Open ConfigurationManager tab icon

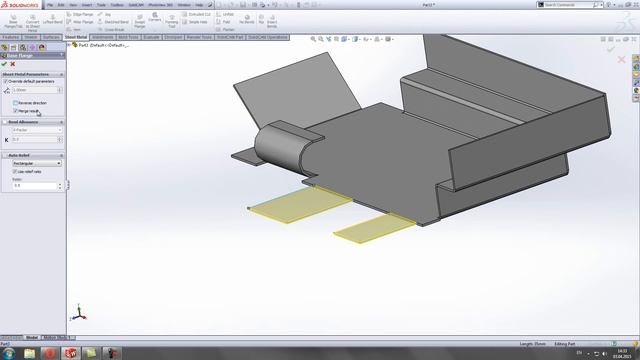pos(23,47)
